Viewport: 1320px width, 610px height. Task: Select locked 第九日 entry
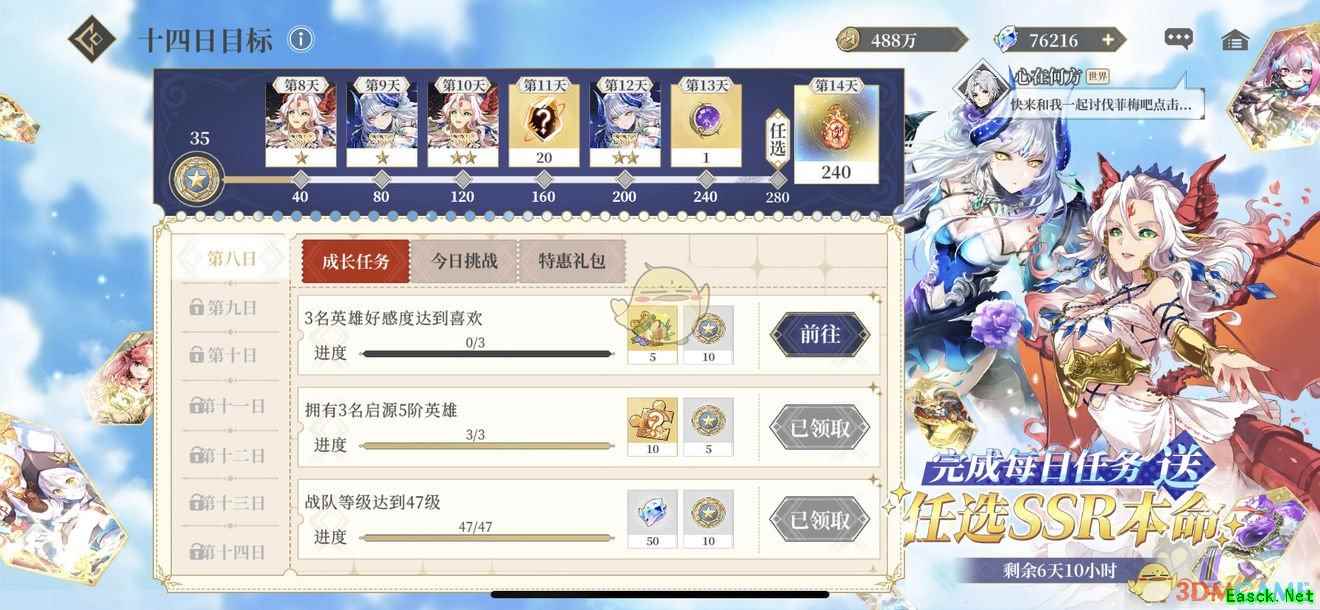pos(223,308)
